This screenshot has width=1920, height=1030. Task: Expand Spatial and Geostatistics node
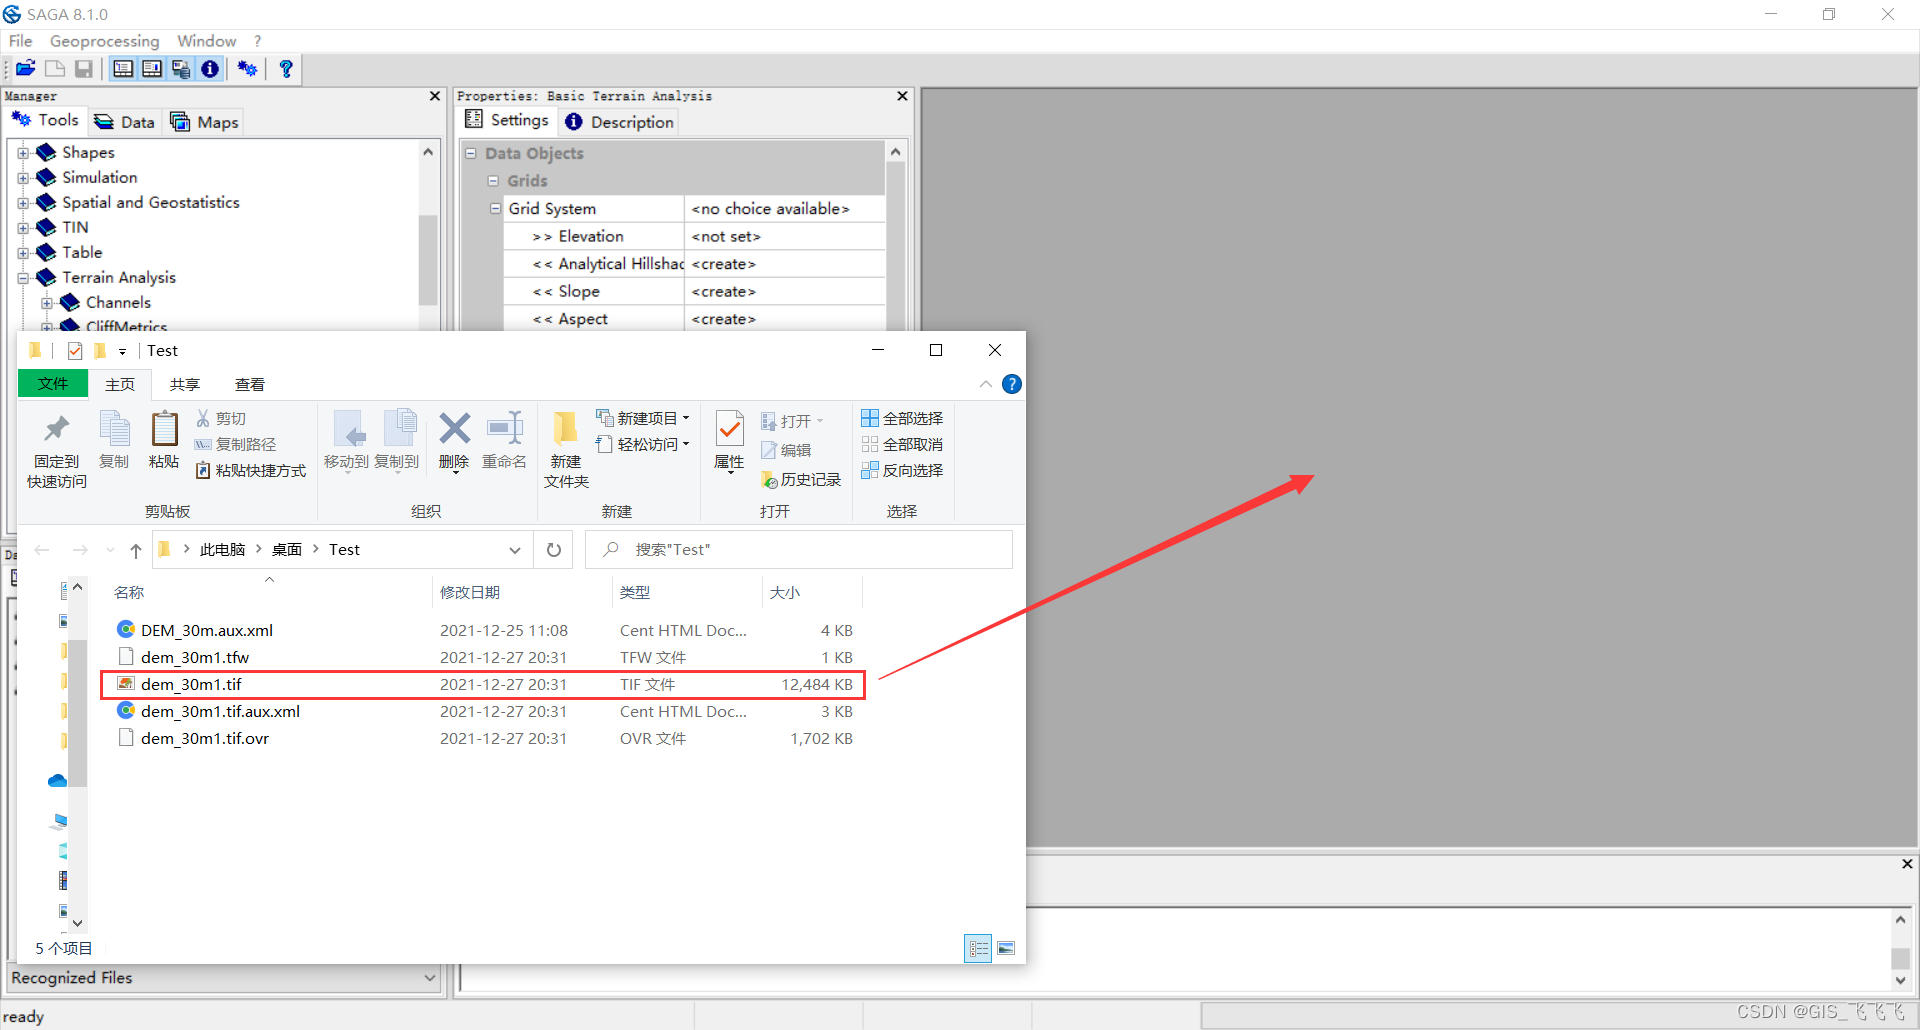tap(23, 203)
